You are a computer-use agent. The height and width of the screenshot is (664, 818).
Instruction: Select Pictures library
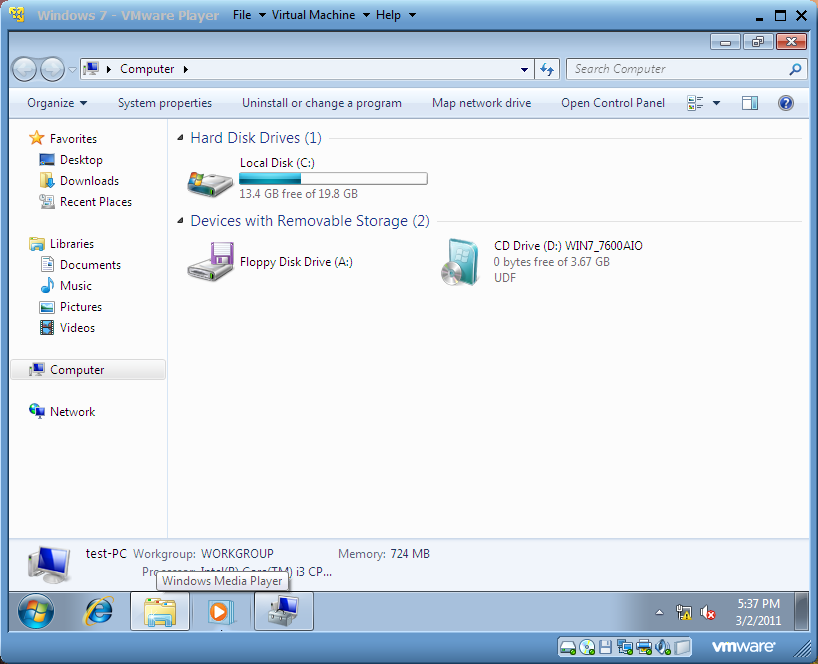(x=80, y=307)
